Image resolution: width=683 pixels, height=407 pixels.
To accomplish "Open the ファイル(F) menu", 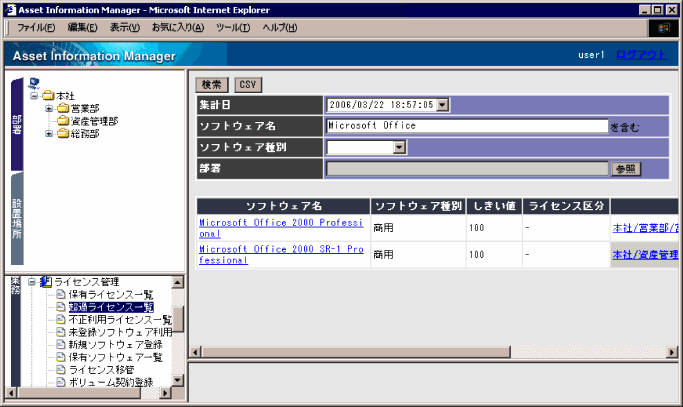I will point(36,27).
